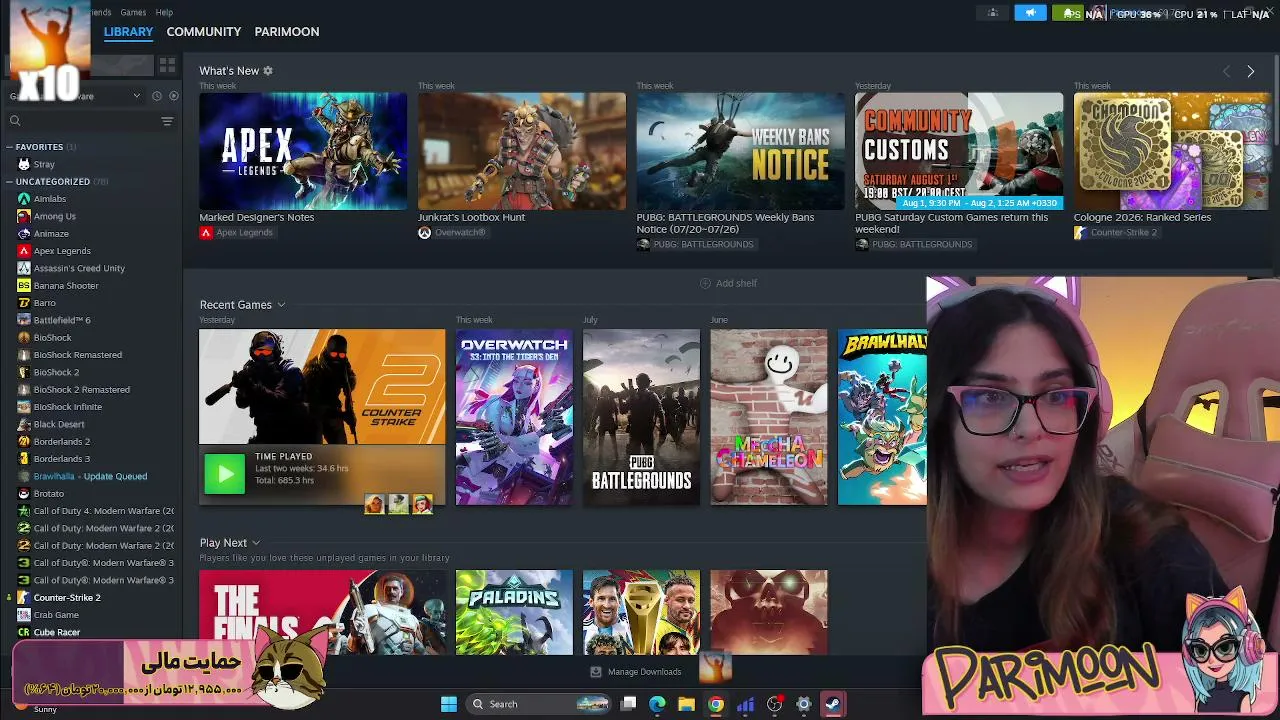Open the Windows Start menu

pyautogui.click(x=449, y=704)
